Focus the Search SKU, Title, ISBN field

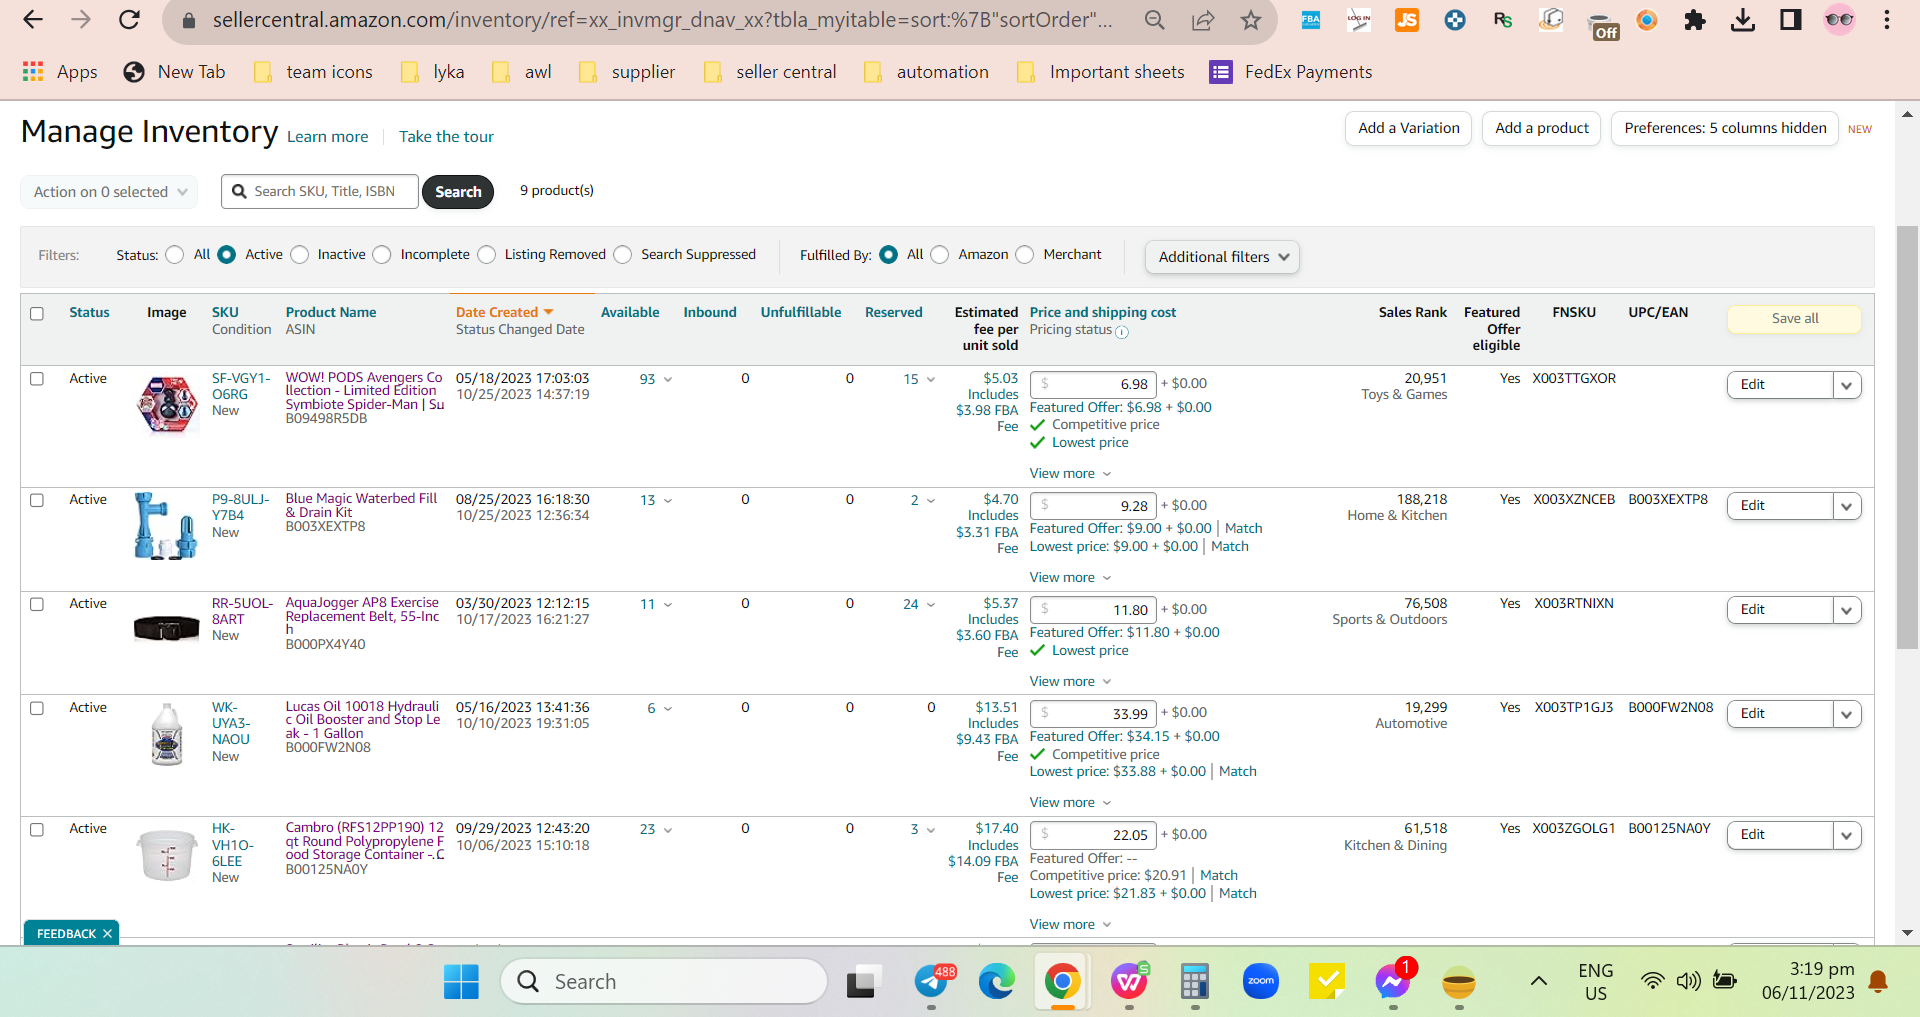[x=320, y=192]
